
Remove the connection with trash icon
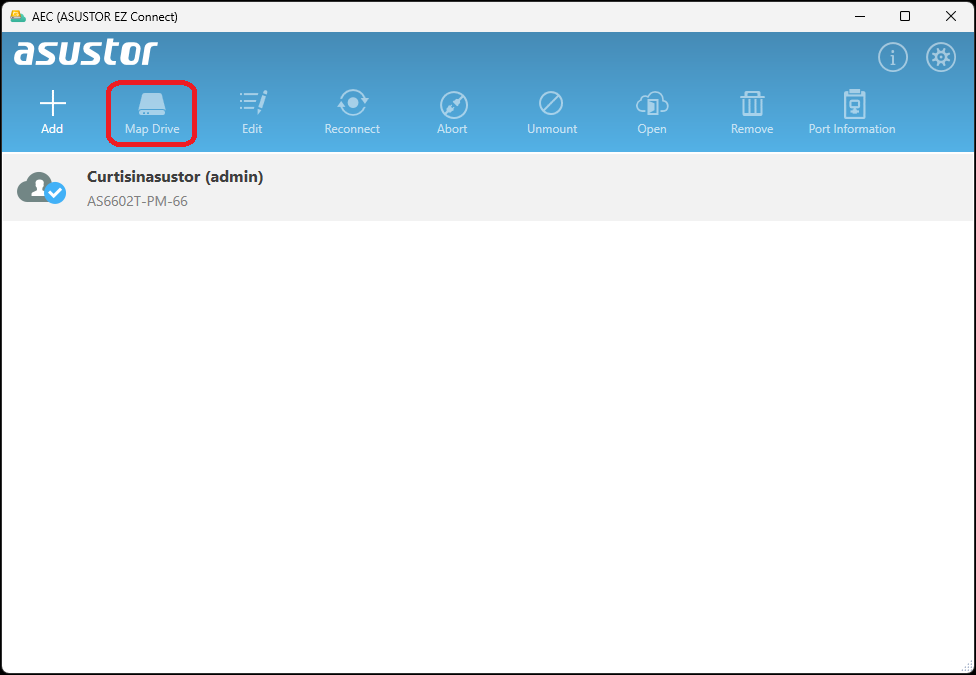coord(752,104)
